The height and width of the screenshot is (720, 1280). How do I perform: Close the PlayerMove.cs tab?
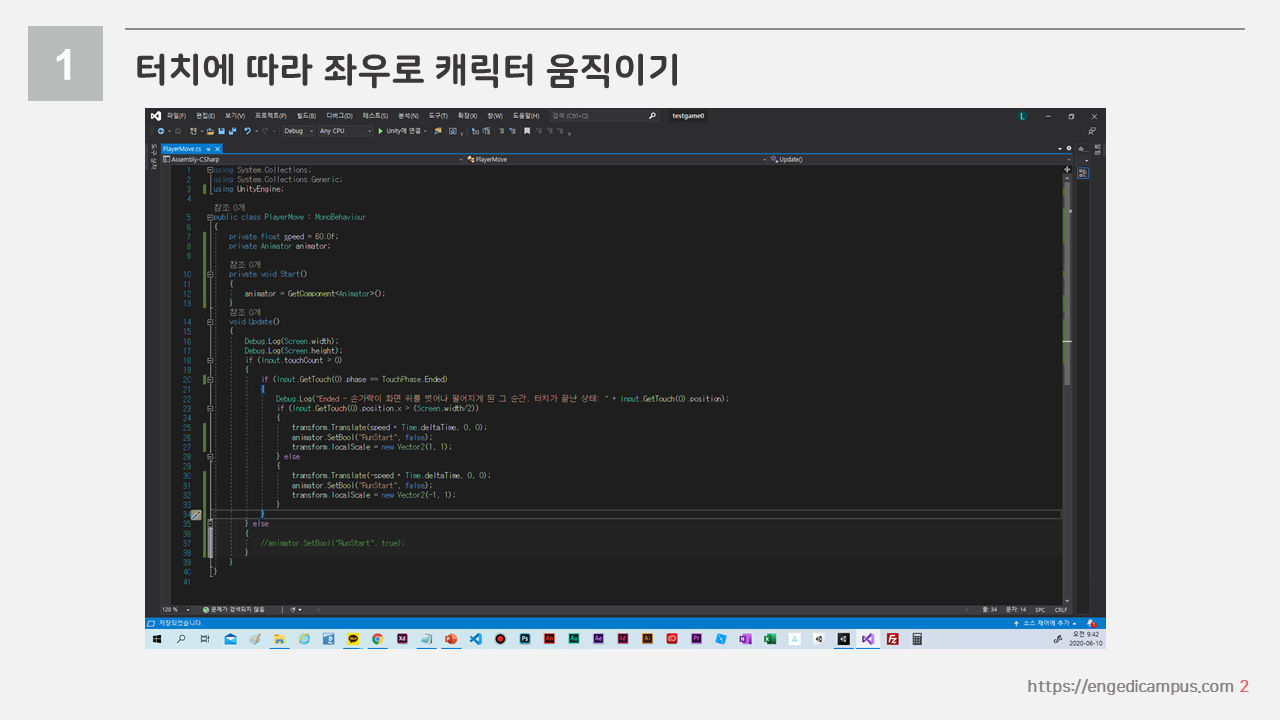tap(218, 149)
